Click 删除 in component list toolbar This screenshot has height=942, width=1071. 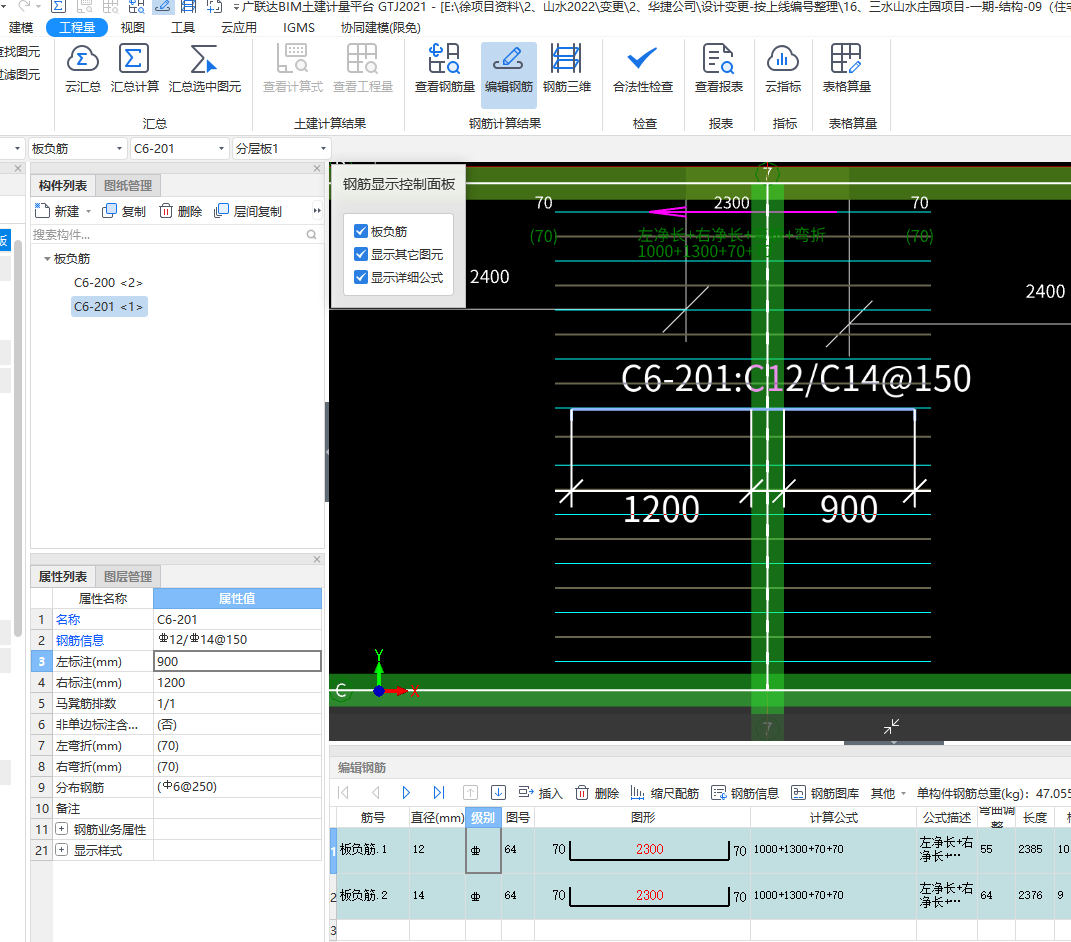coord(180,211)
